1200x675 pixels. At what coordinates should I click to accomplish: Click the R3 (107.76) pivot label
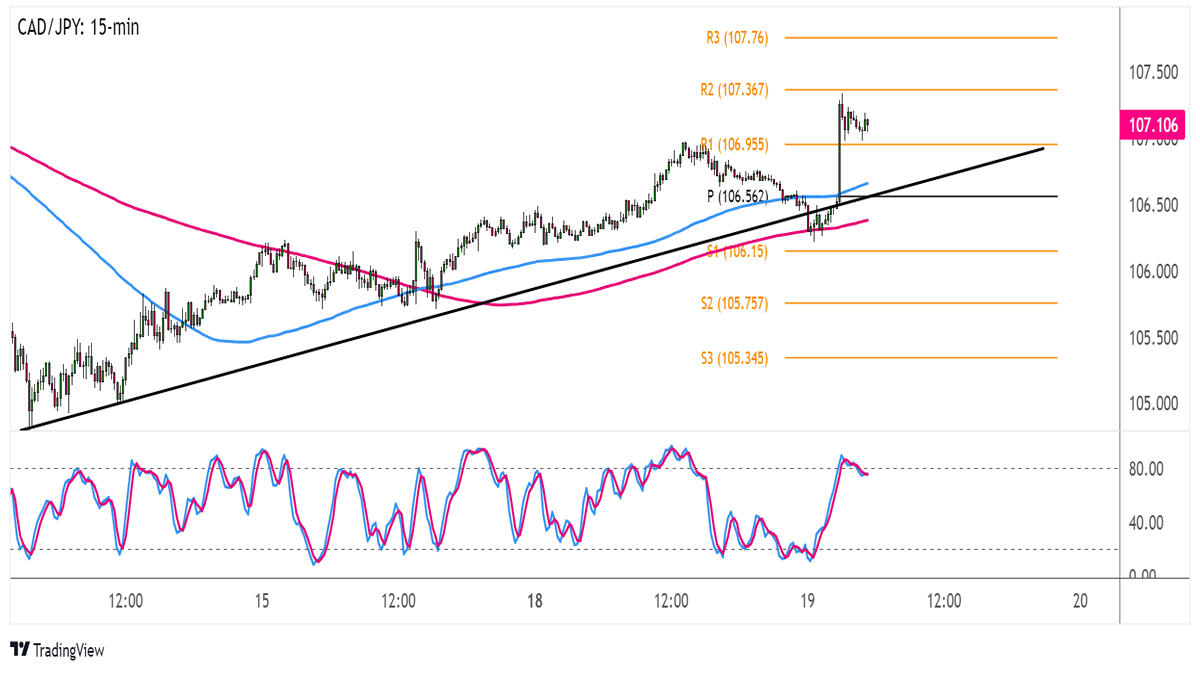point(737,38)
